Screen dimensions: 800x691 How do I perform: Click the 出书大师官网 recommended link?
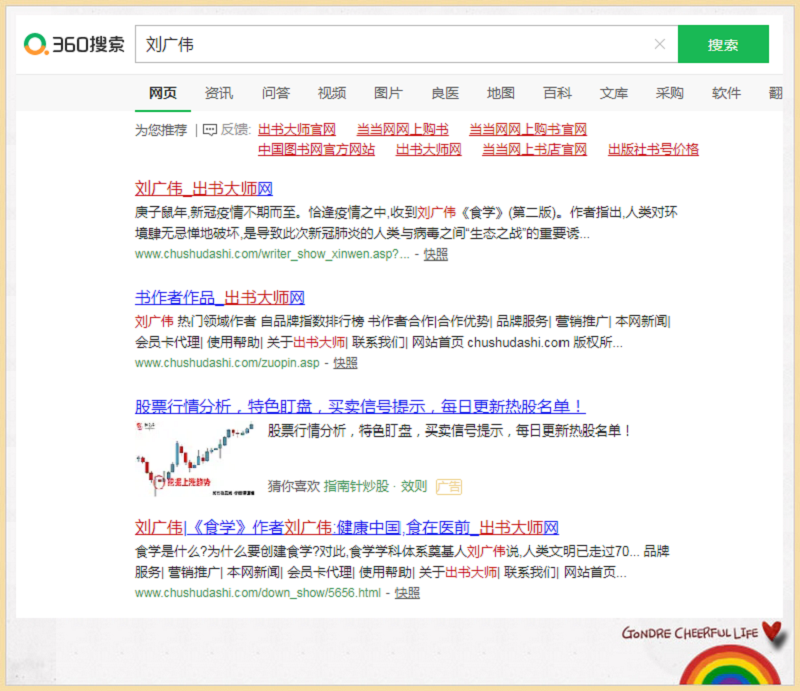coord(297,130)
